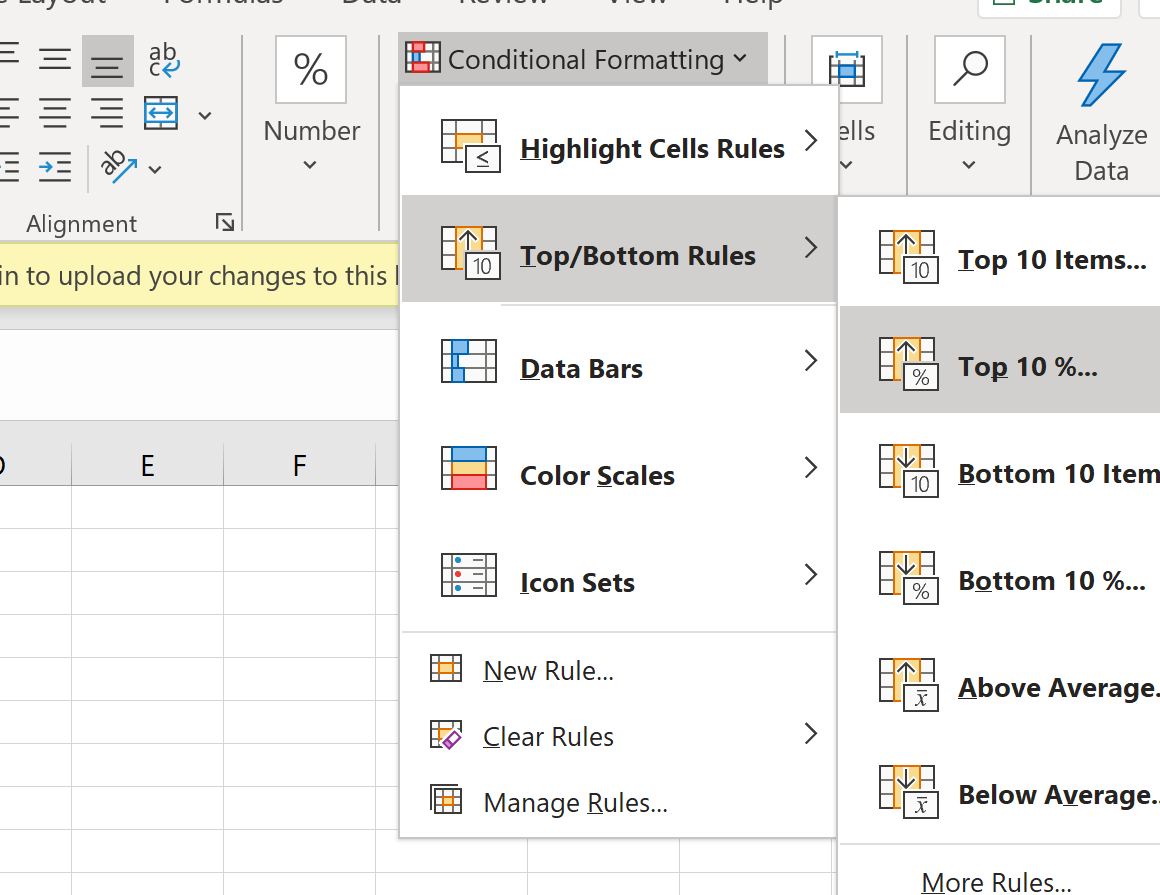1160x895 pixels.
Task: Open the Color Scales submenu
Action: pos(619,469)
